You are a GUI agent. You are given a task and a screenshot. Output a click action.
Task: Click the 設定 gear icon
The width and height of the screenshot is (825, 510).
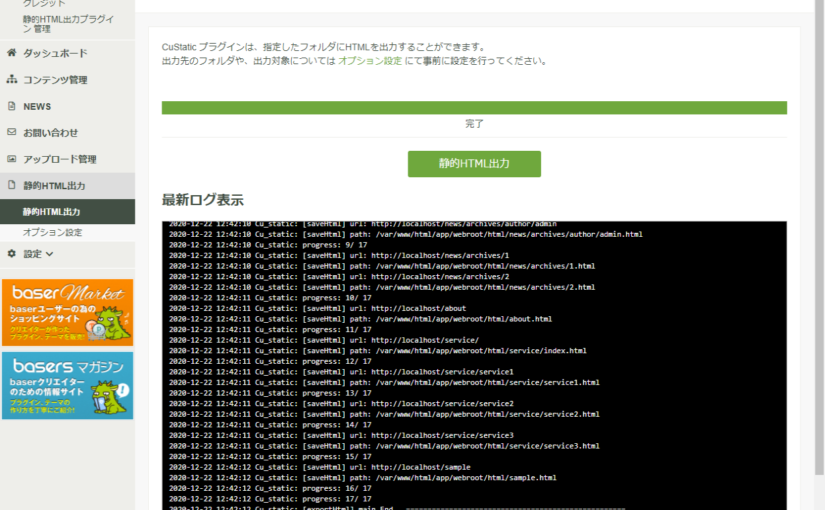tap(12, 253)
